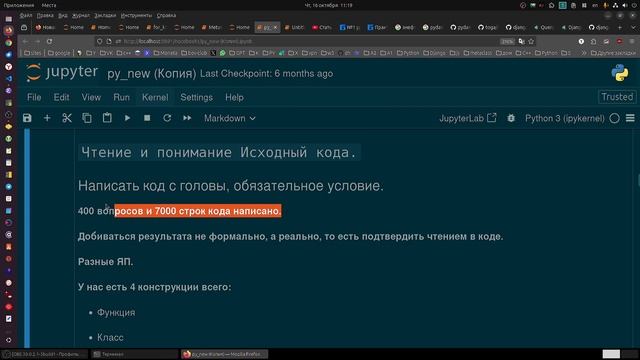Insert a new cell with the plus icon
This screenshot has height=360, width=640.
click(x=47, y=118)
